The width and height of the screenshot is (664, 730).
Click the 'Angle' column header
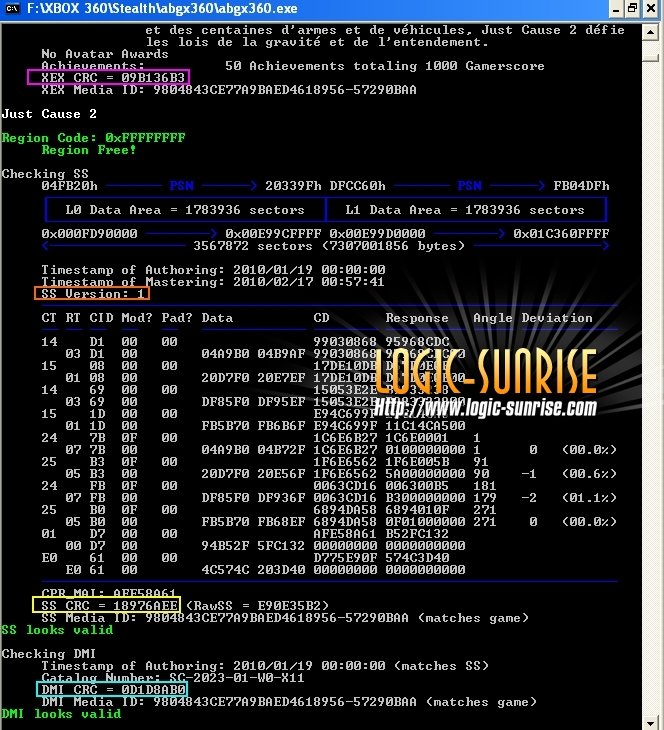(493, 318)
